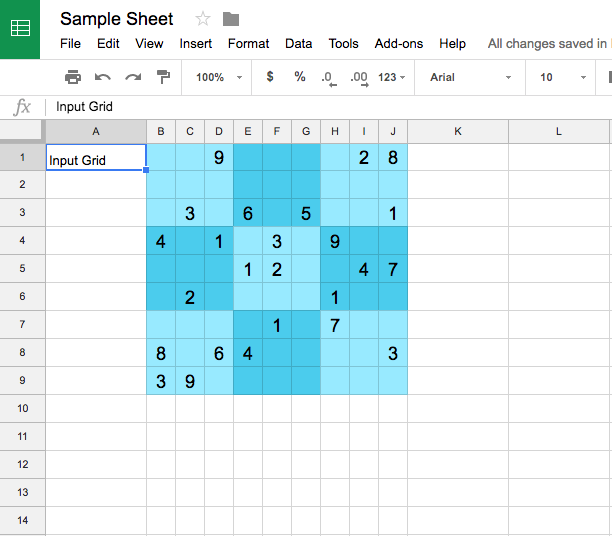612x536 pixels.
Task: Format selection as percent
Action: click(300, 77)
